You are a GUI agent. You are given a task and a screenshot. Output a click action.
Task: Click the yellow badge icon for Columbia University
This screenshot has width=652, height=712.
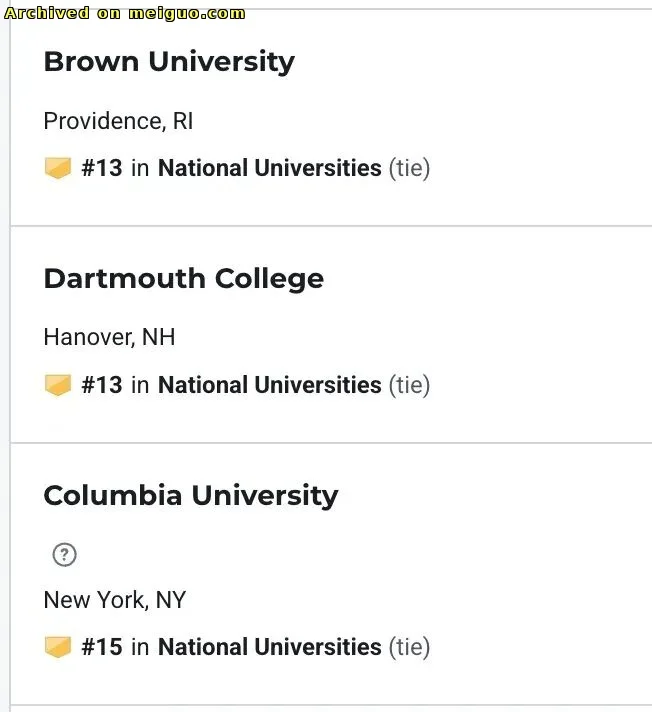[58, 647]
